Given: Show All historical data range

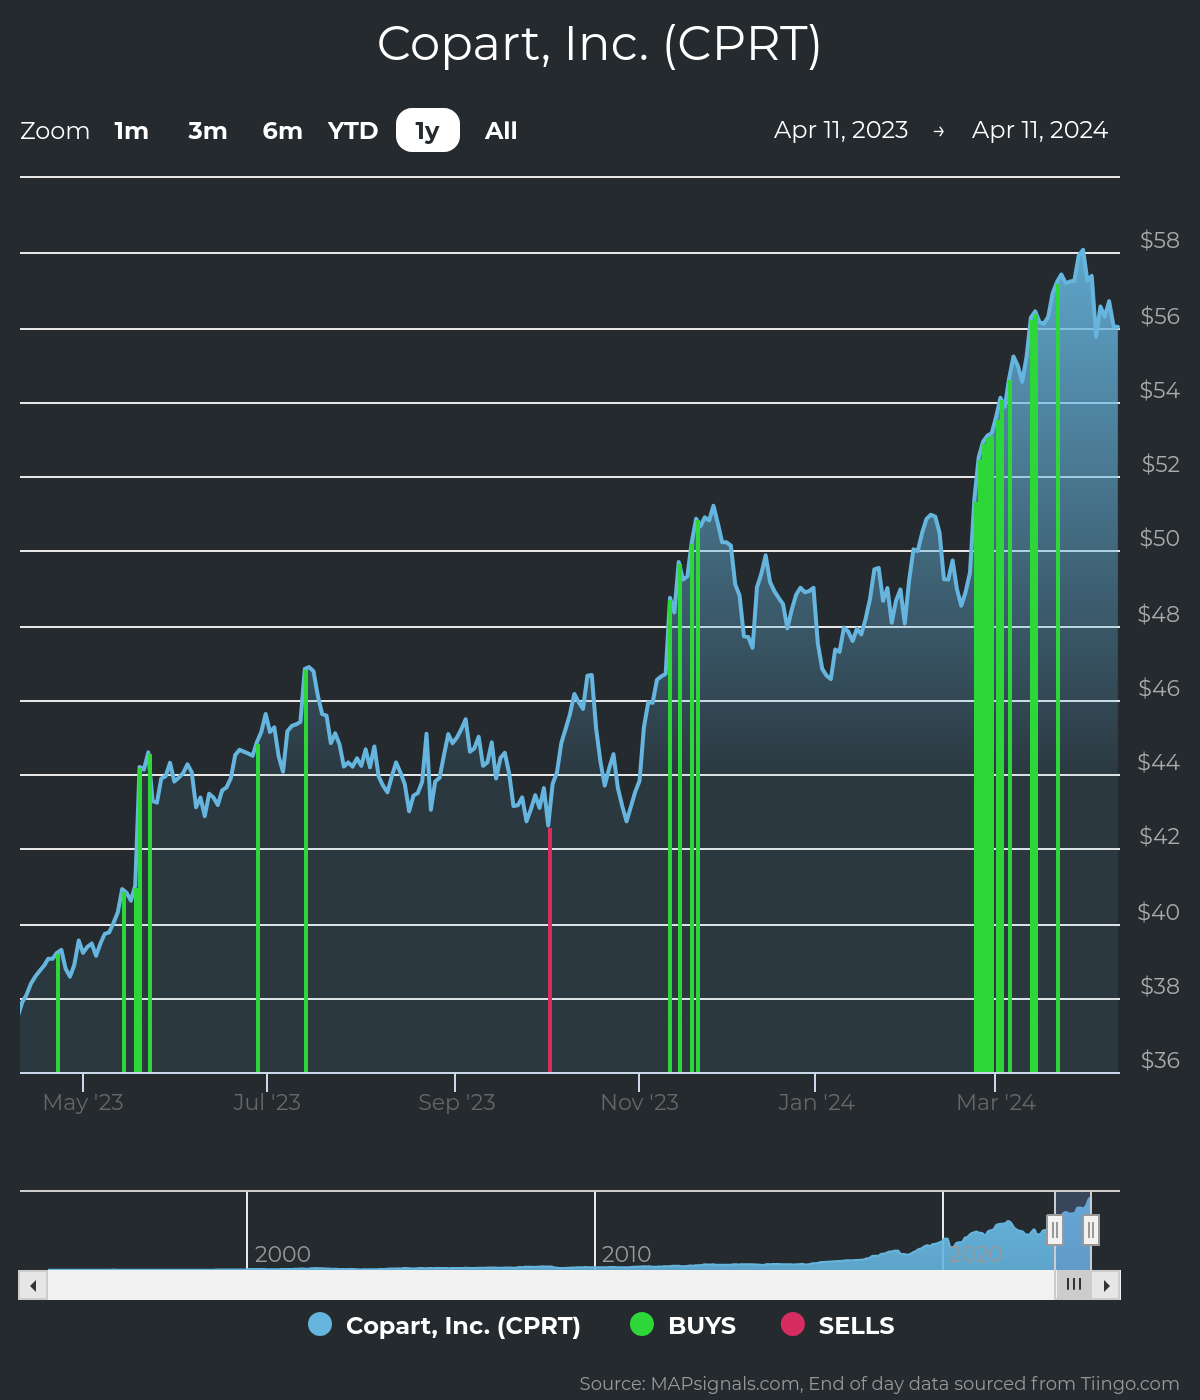Looking at the screenshot, I should pos(501,131).
